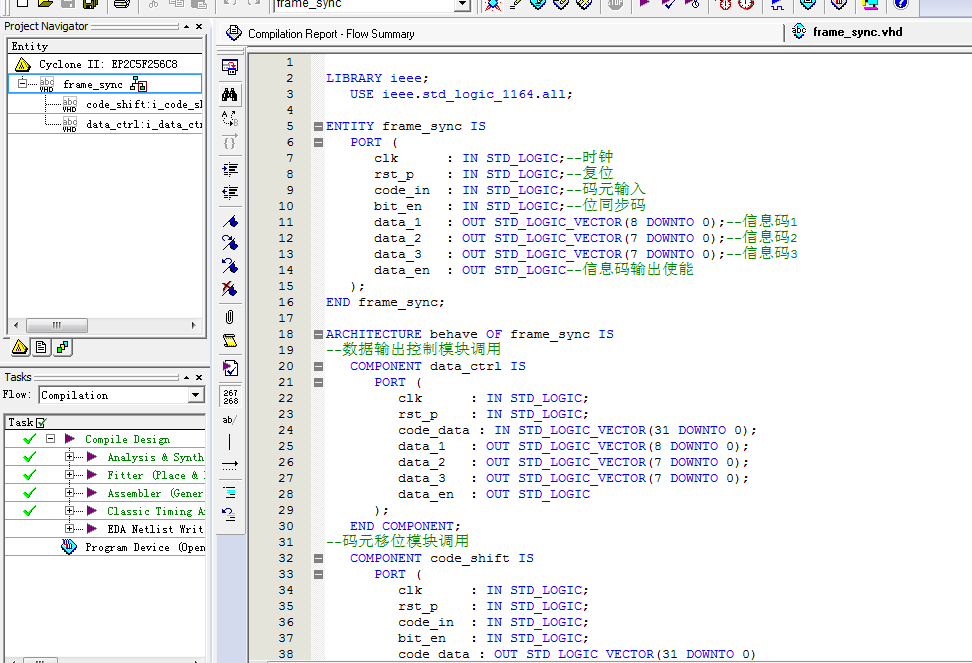Toggle bookmark using the blue flag icon
This screenshot has height=663, width=972.
pos(230,219)
